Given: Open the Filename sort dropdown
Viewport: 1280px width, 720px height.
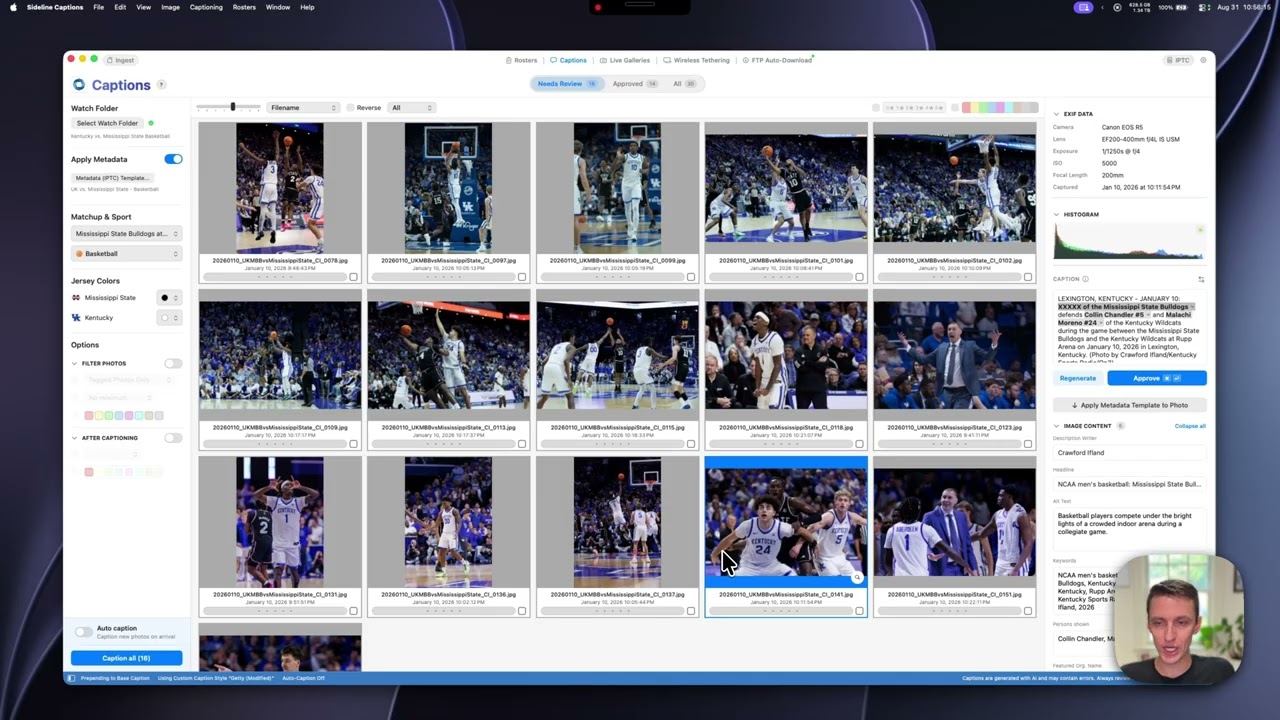Looking at the screenshot, I should [303, 108].
